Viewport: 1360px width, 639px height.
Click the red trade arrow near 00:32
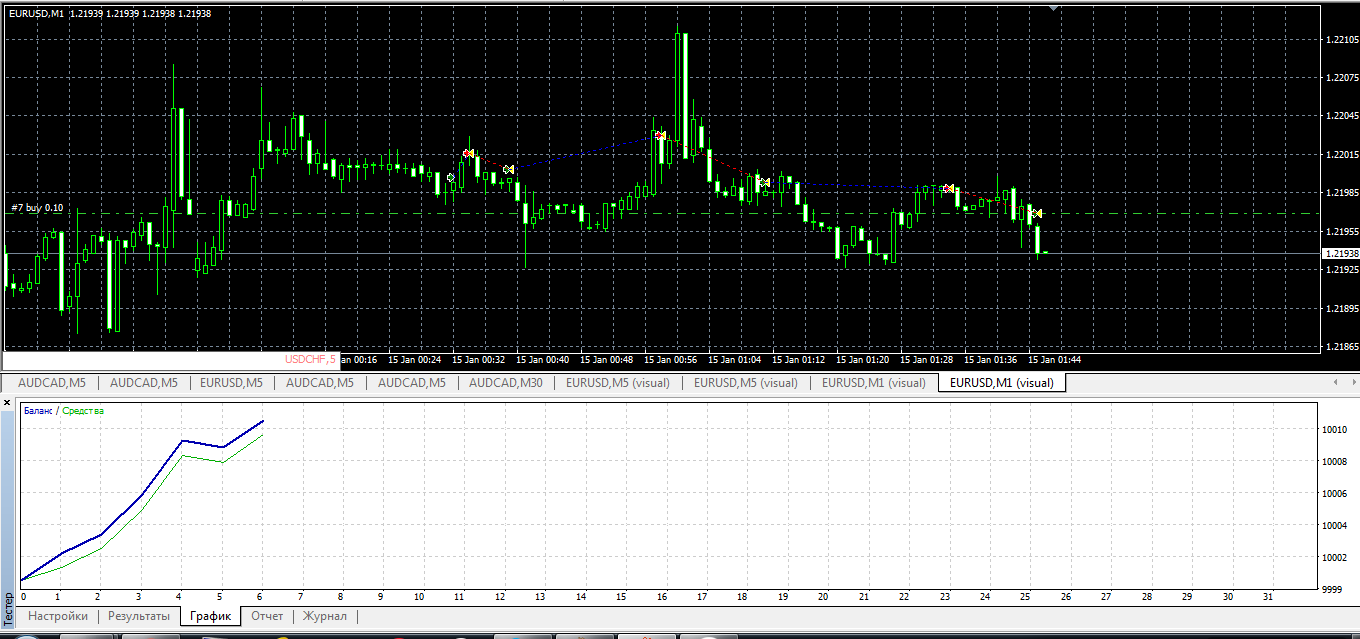[x=468, y=153]
